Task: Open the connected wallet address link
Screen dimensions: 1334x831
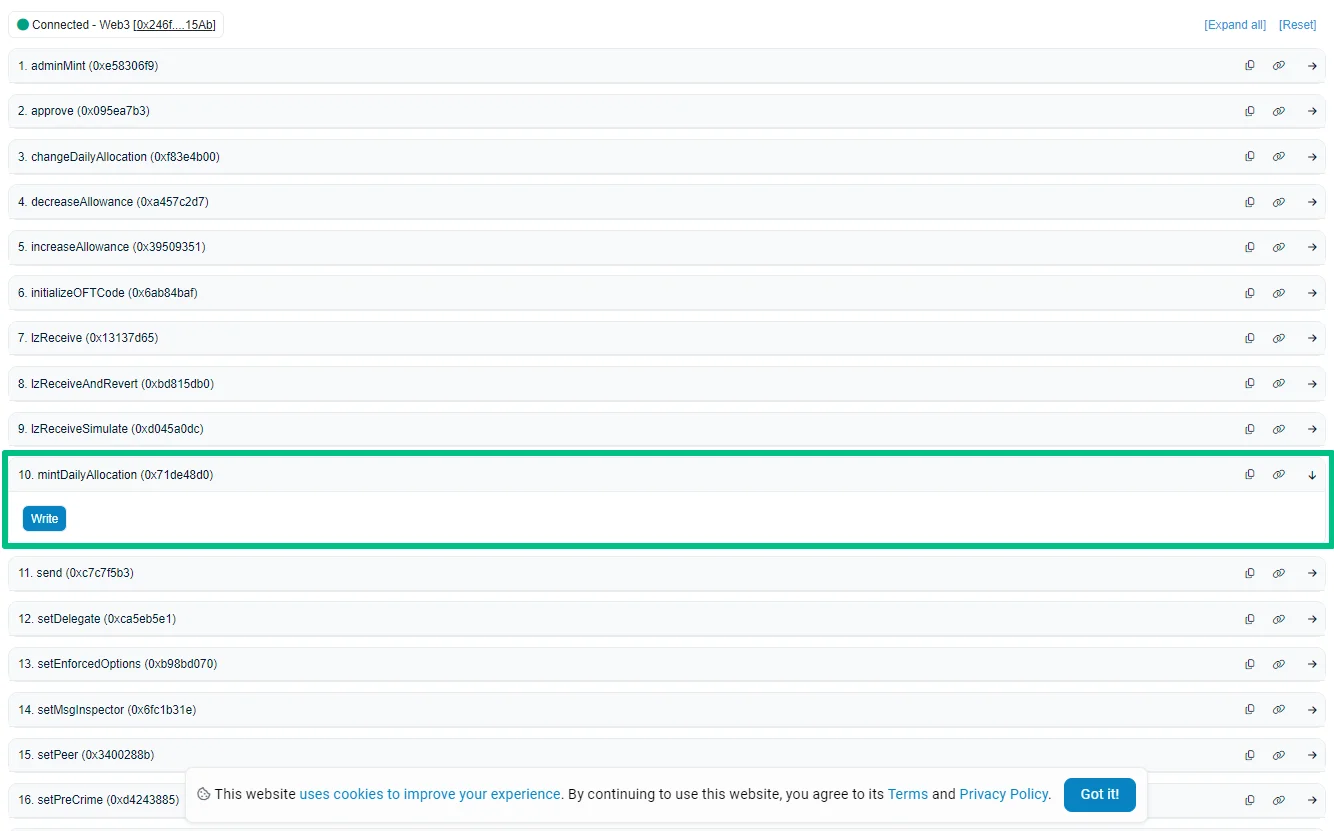Action: tap(174, 25)
